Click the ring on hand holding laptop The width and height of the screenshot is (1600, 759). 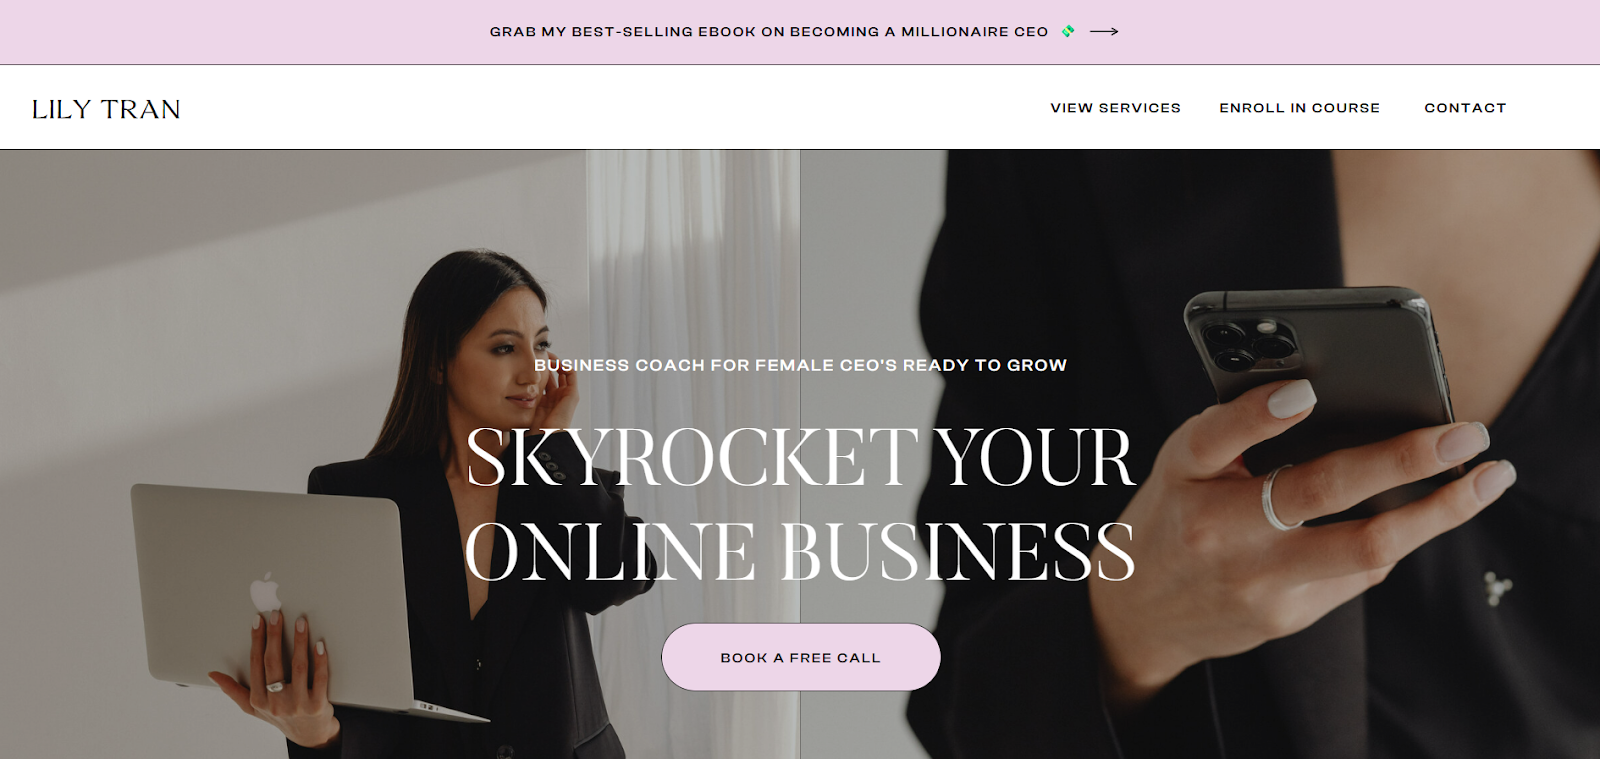[x=275, y=686]
